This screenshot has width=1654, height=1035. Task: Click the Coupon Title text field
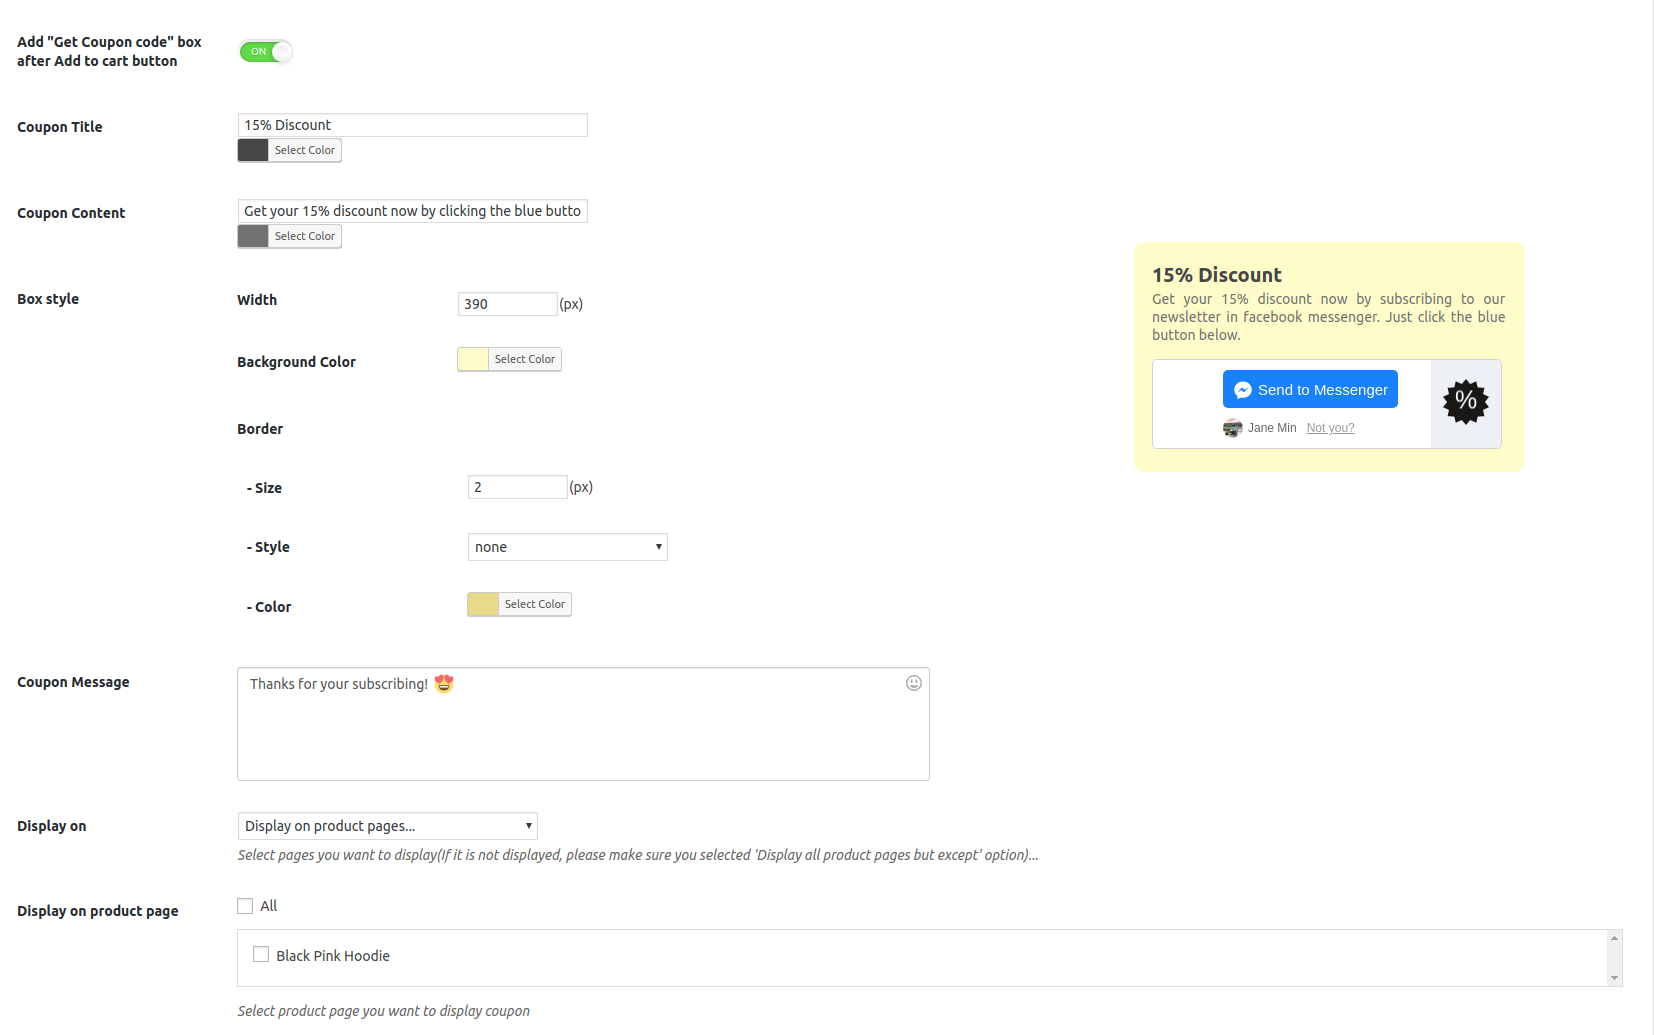click(x=412, y=125)
